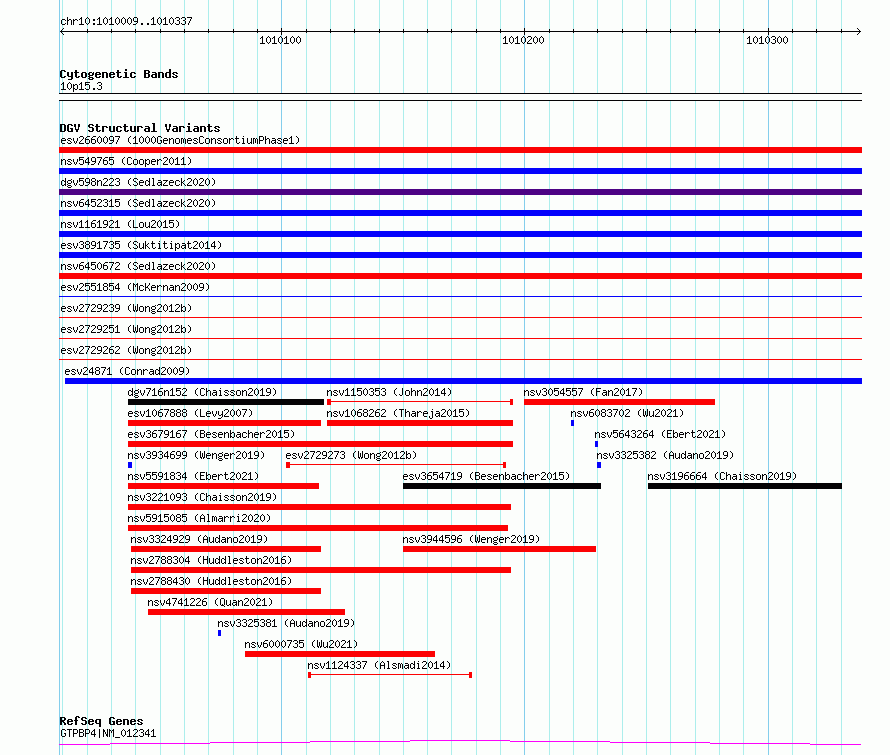
Task: Select the esv2551854 McKernan2009 label
Action: (x=135, y=287)
